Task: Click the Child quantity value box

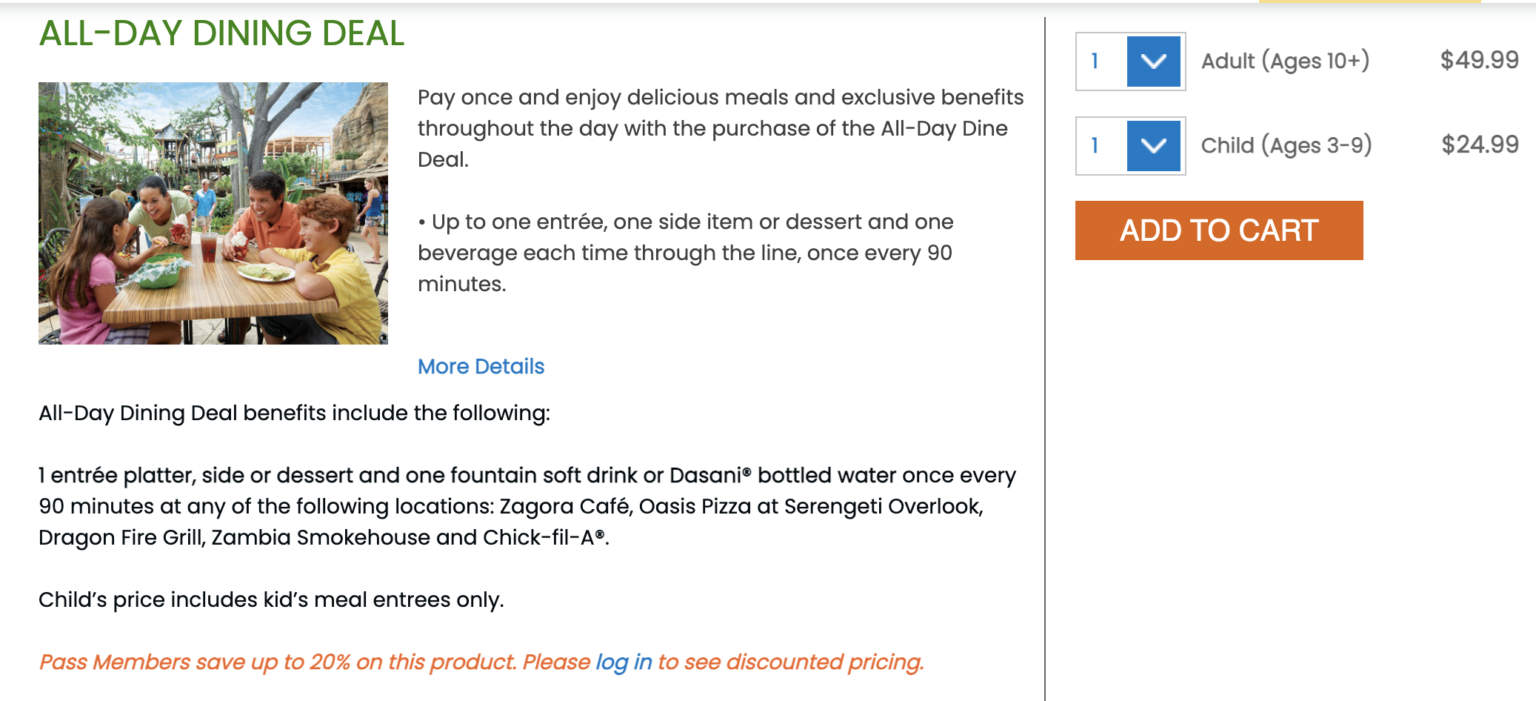Action: 1101,146
